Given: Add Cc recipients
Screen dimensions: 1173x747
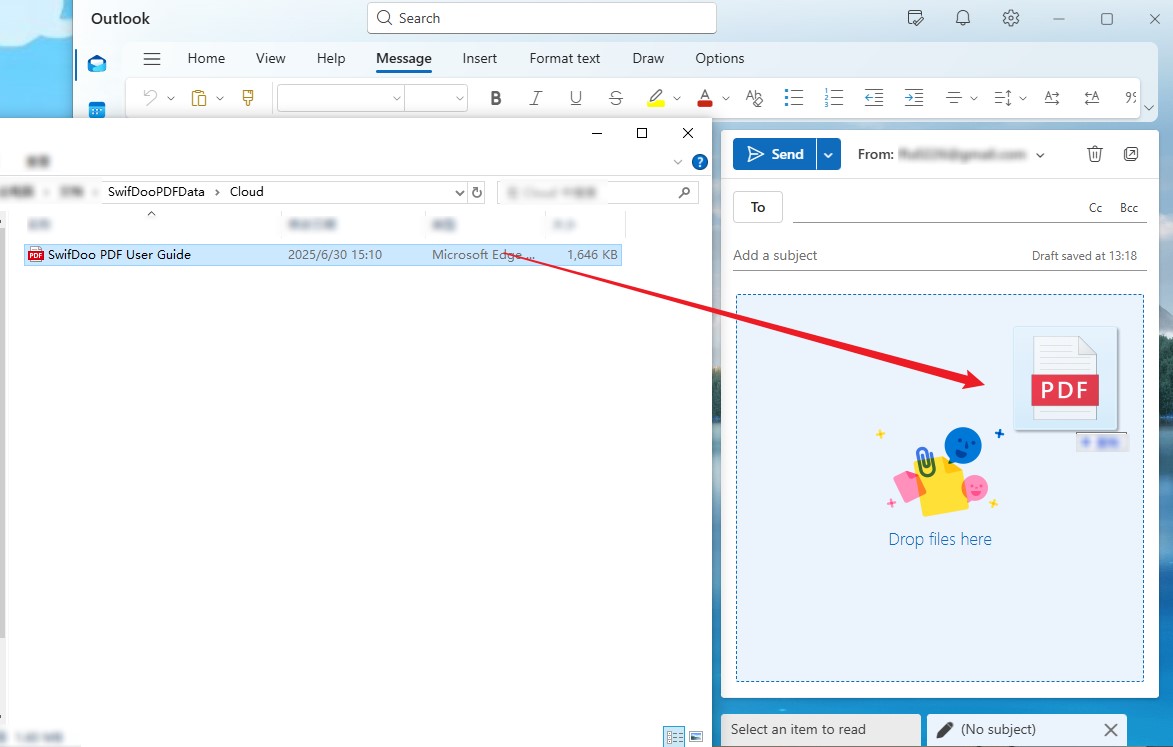Looking at the screenshot, I should point(1095,208).
